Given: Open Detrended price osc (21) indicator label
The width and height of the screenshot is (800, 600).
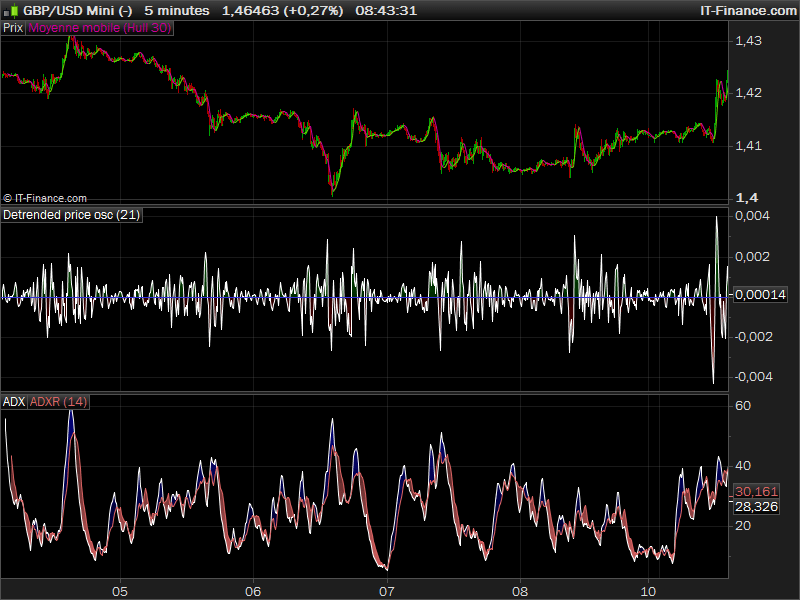Looking at the screenshot, I should 71,215.
